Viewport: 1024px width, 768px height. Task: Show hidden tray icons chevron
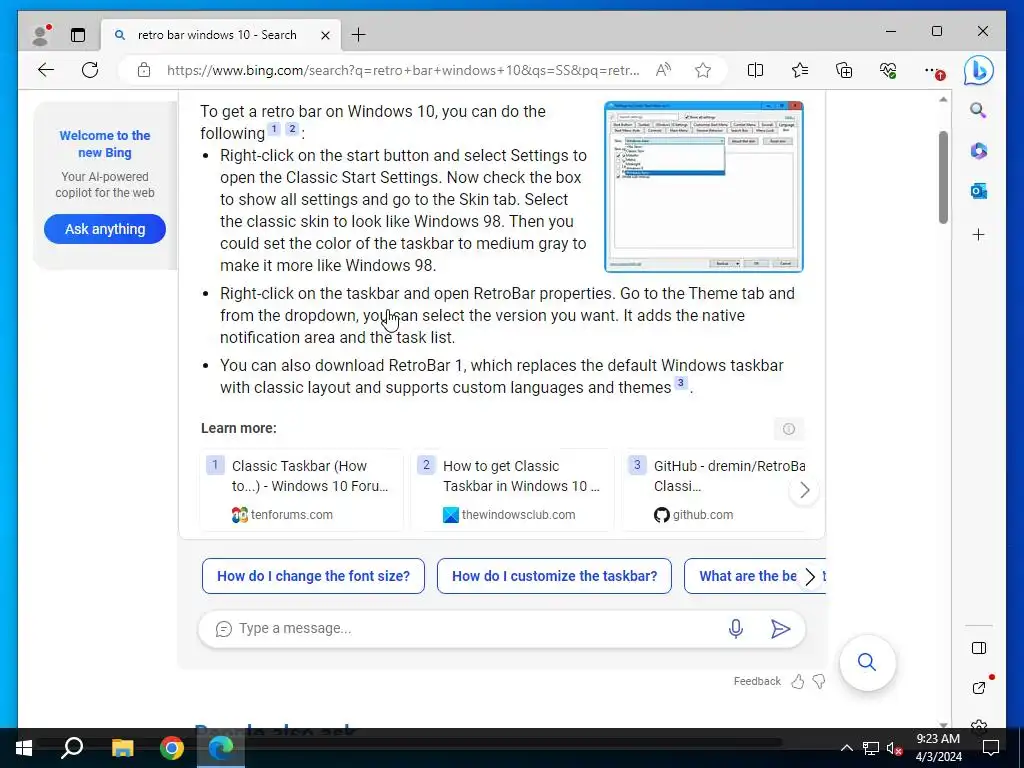coord(846,748)
